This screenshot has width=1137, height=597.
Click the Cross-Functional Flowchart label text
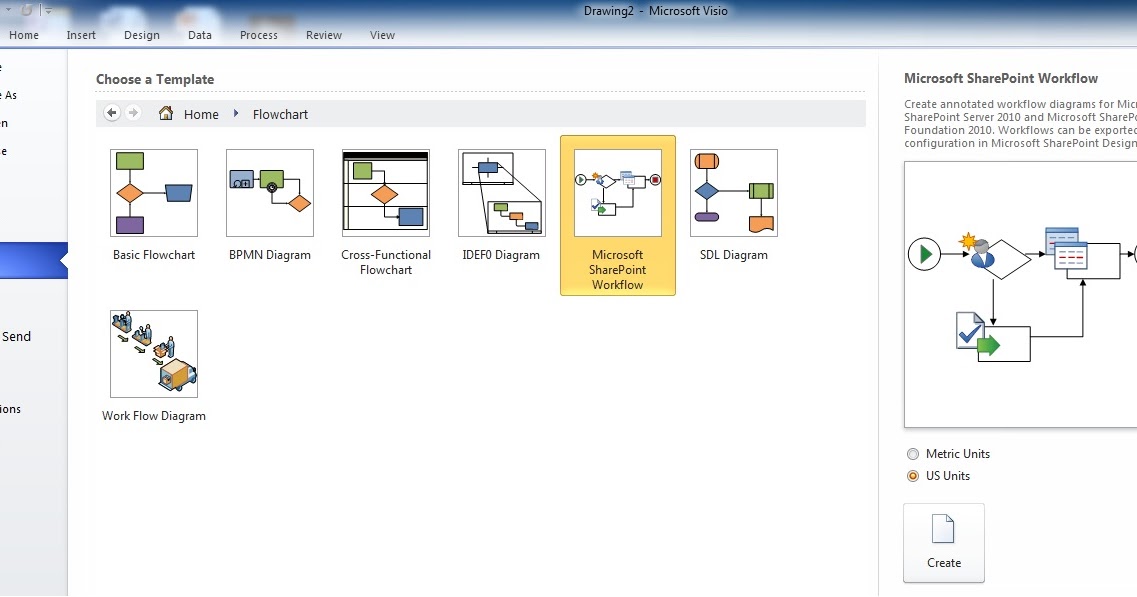click(386, 262)
